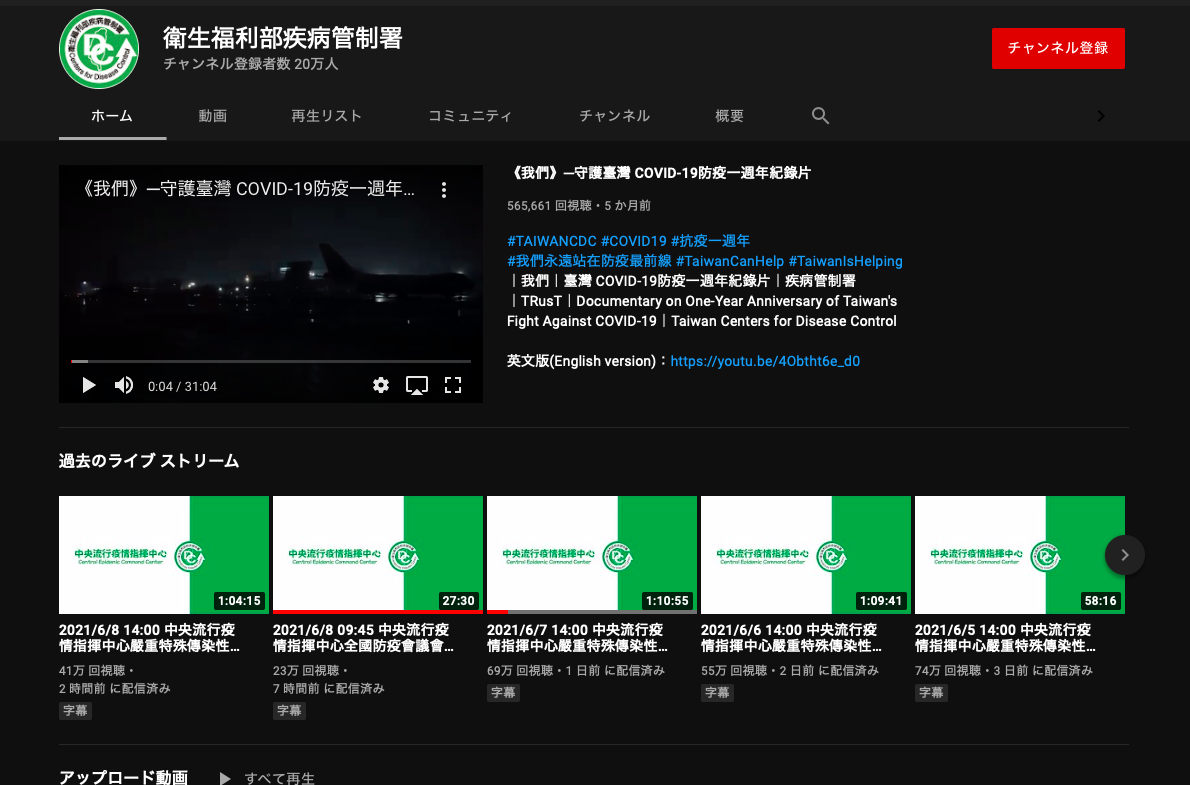
Task: Click the 字幕 badge under 2021/6/8 14:00 stream
Action: [x=75, y=711]
